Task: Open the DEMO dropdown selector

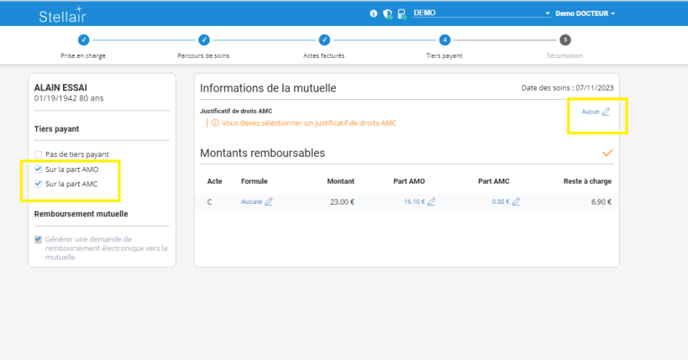Action: (x=481, y=13)
